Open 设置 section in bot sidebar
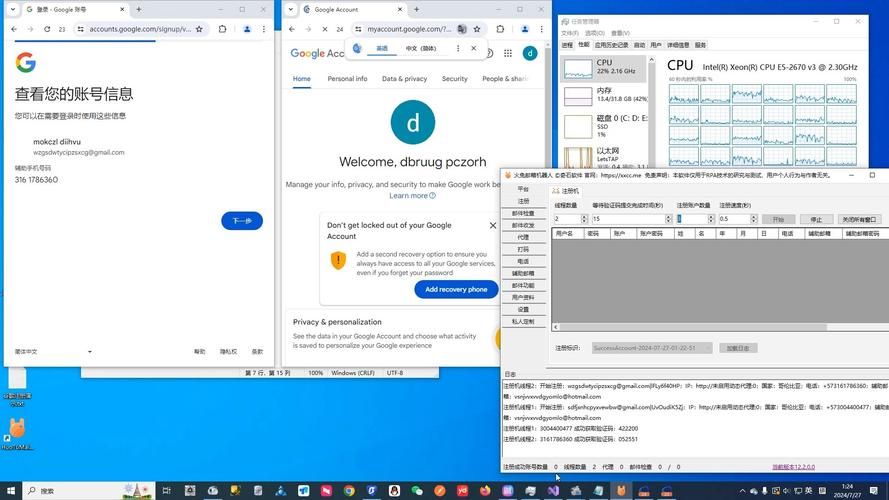Image resolution: width=889 pixels, height=500 pixels. pos(523,310)
